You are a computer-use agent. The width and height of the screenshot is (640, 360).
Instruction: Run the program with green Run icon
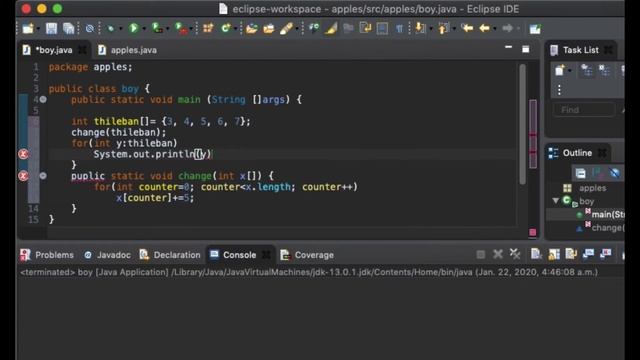[133, 28]
